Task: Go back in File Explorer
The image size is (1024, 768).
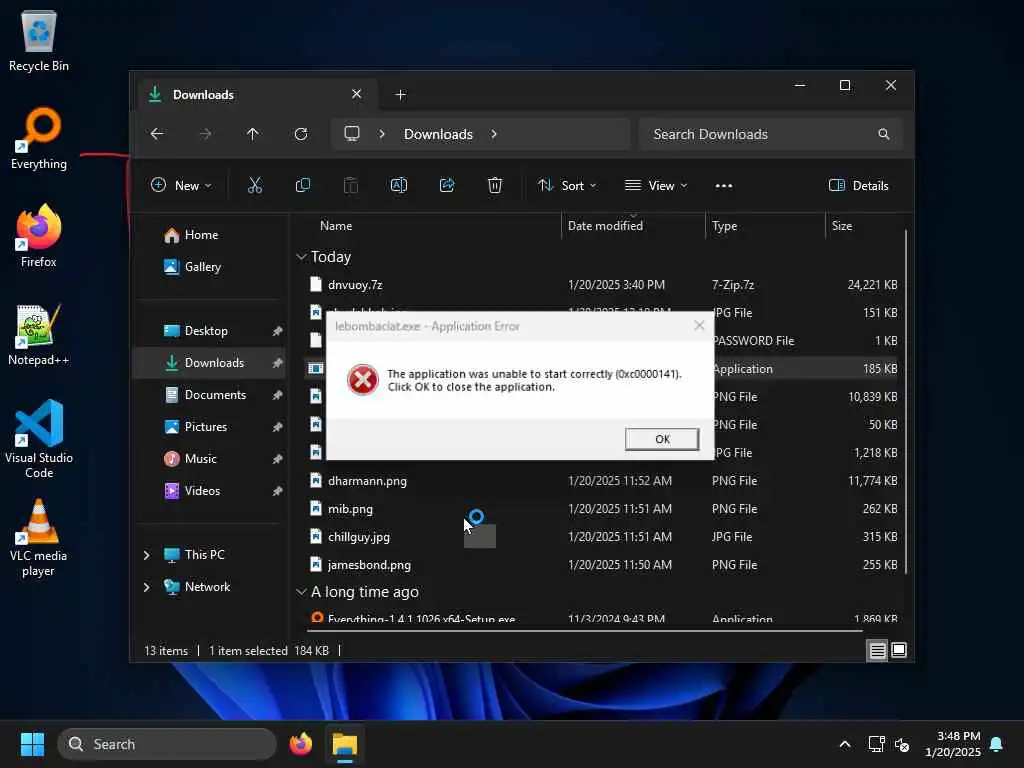Action: [157, 134]
